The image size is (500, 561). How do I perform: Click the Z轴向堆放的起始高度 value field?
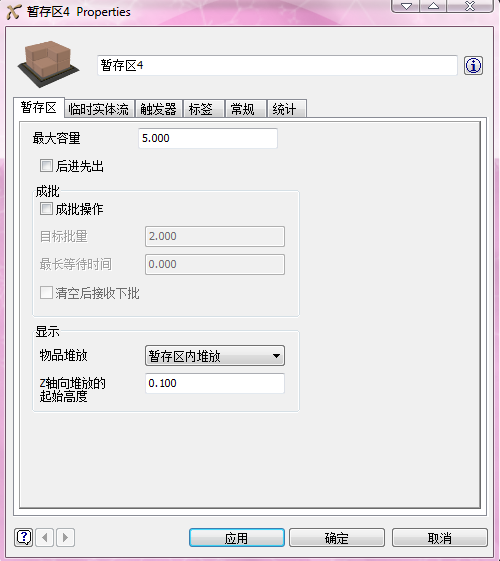pos(215,383)
